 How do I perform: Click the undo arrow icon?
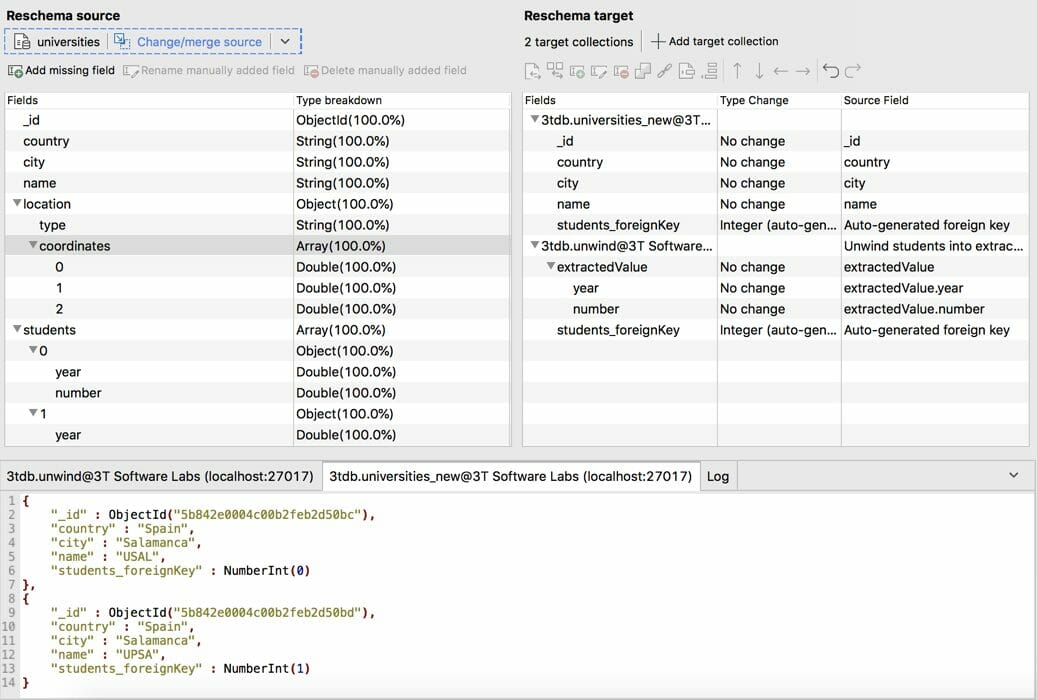[x=830, y=71]
